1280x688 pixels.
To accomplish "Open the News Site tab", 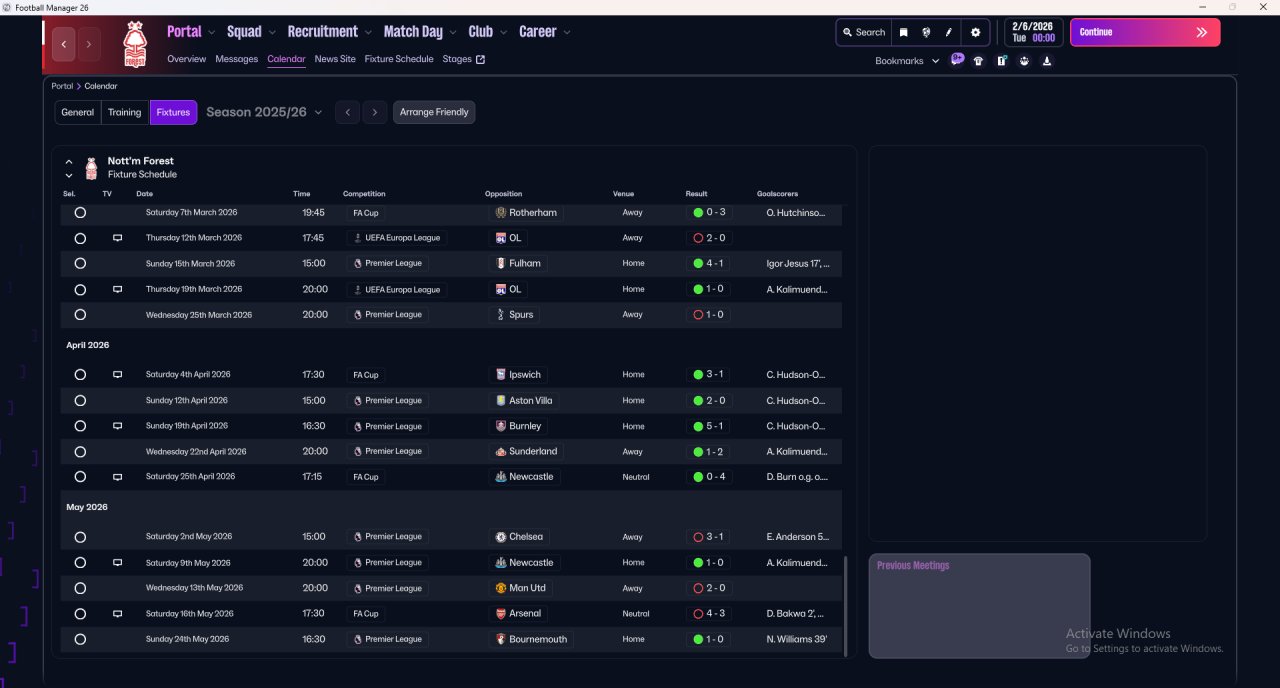I will [334, 59].
